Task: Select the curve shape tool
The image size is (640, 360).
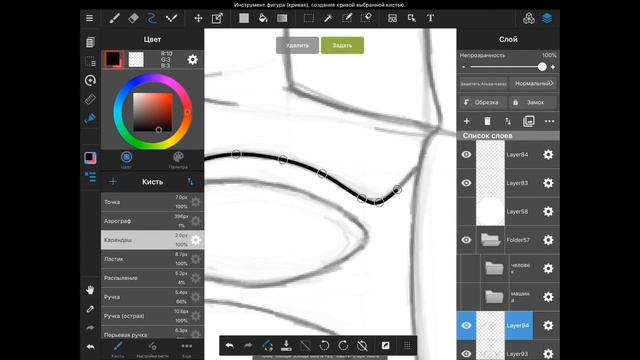Action: [152, 18]
